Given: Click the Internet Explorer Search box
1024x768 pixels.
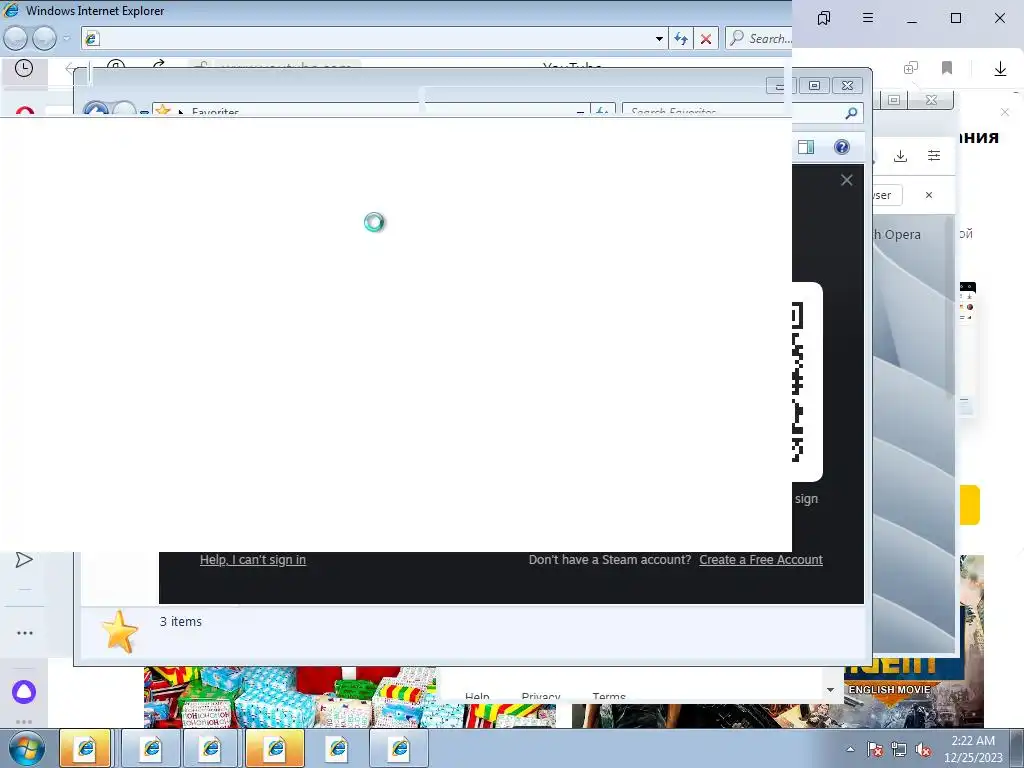Looking at the screenshot, I should (761, 39).
